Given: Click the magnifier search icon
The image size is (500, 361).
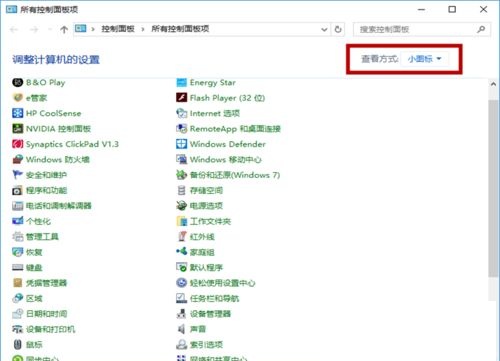Looking at the screenshot, I should point(481,29).
